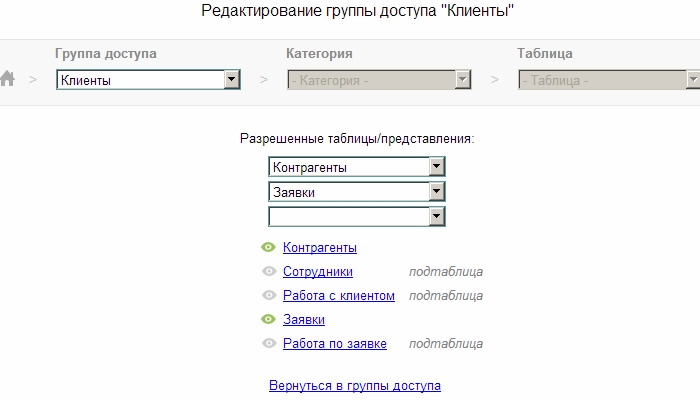Toggle visibility eye for Сотрудники
Image resolution: width=700 pixels, height=400 pixels.
coord(268,271)
